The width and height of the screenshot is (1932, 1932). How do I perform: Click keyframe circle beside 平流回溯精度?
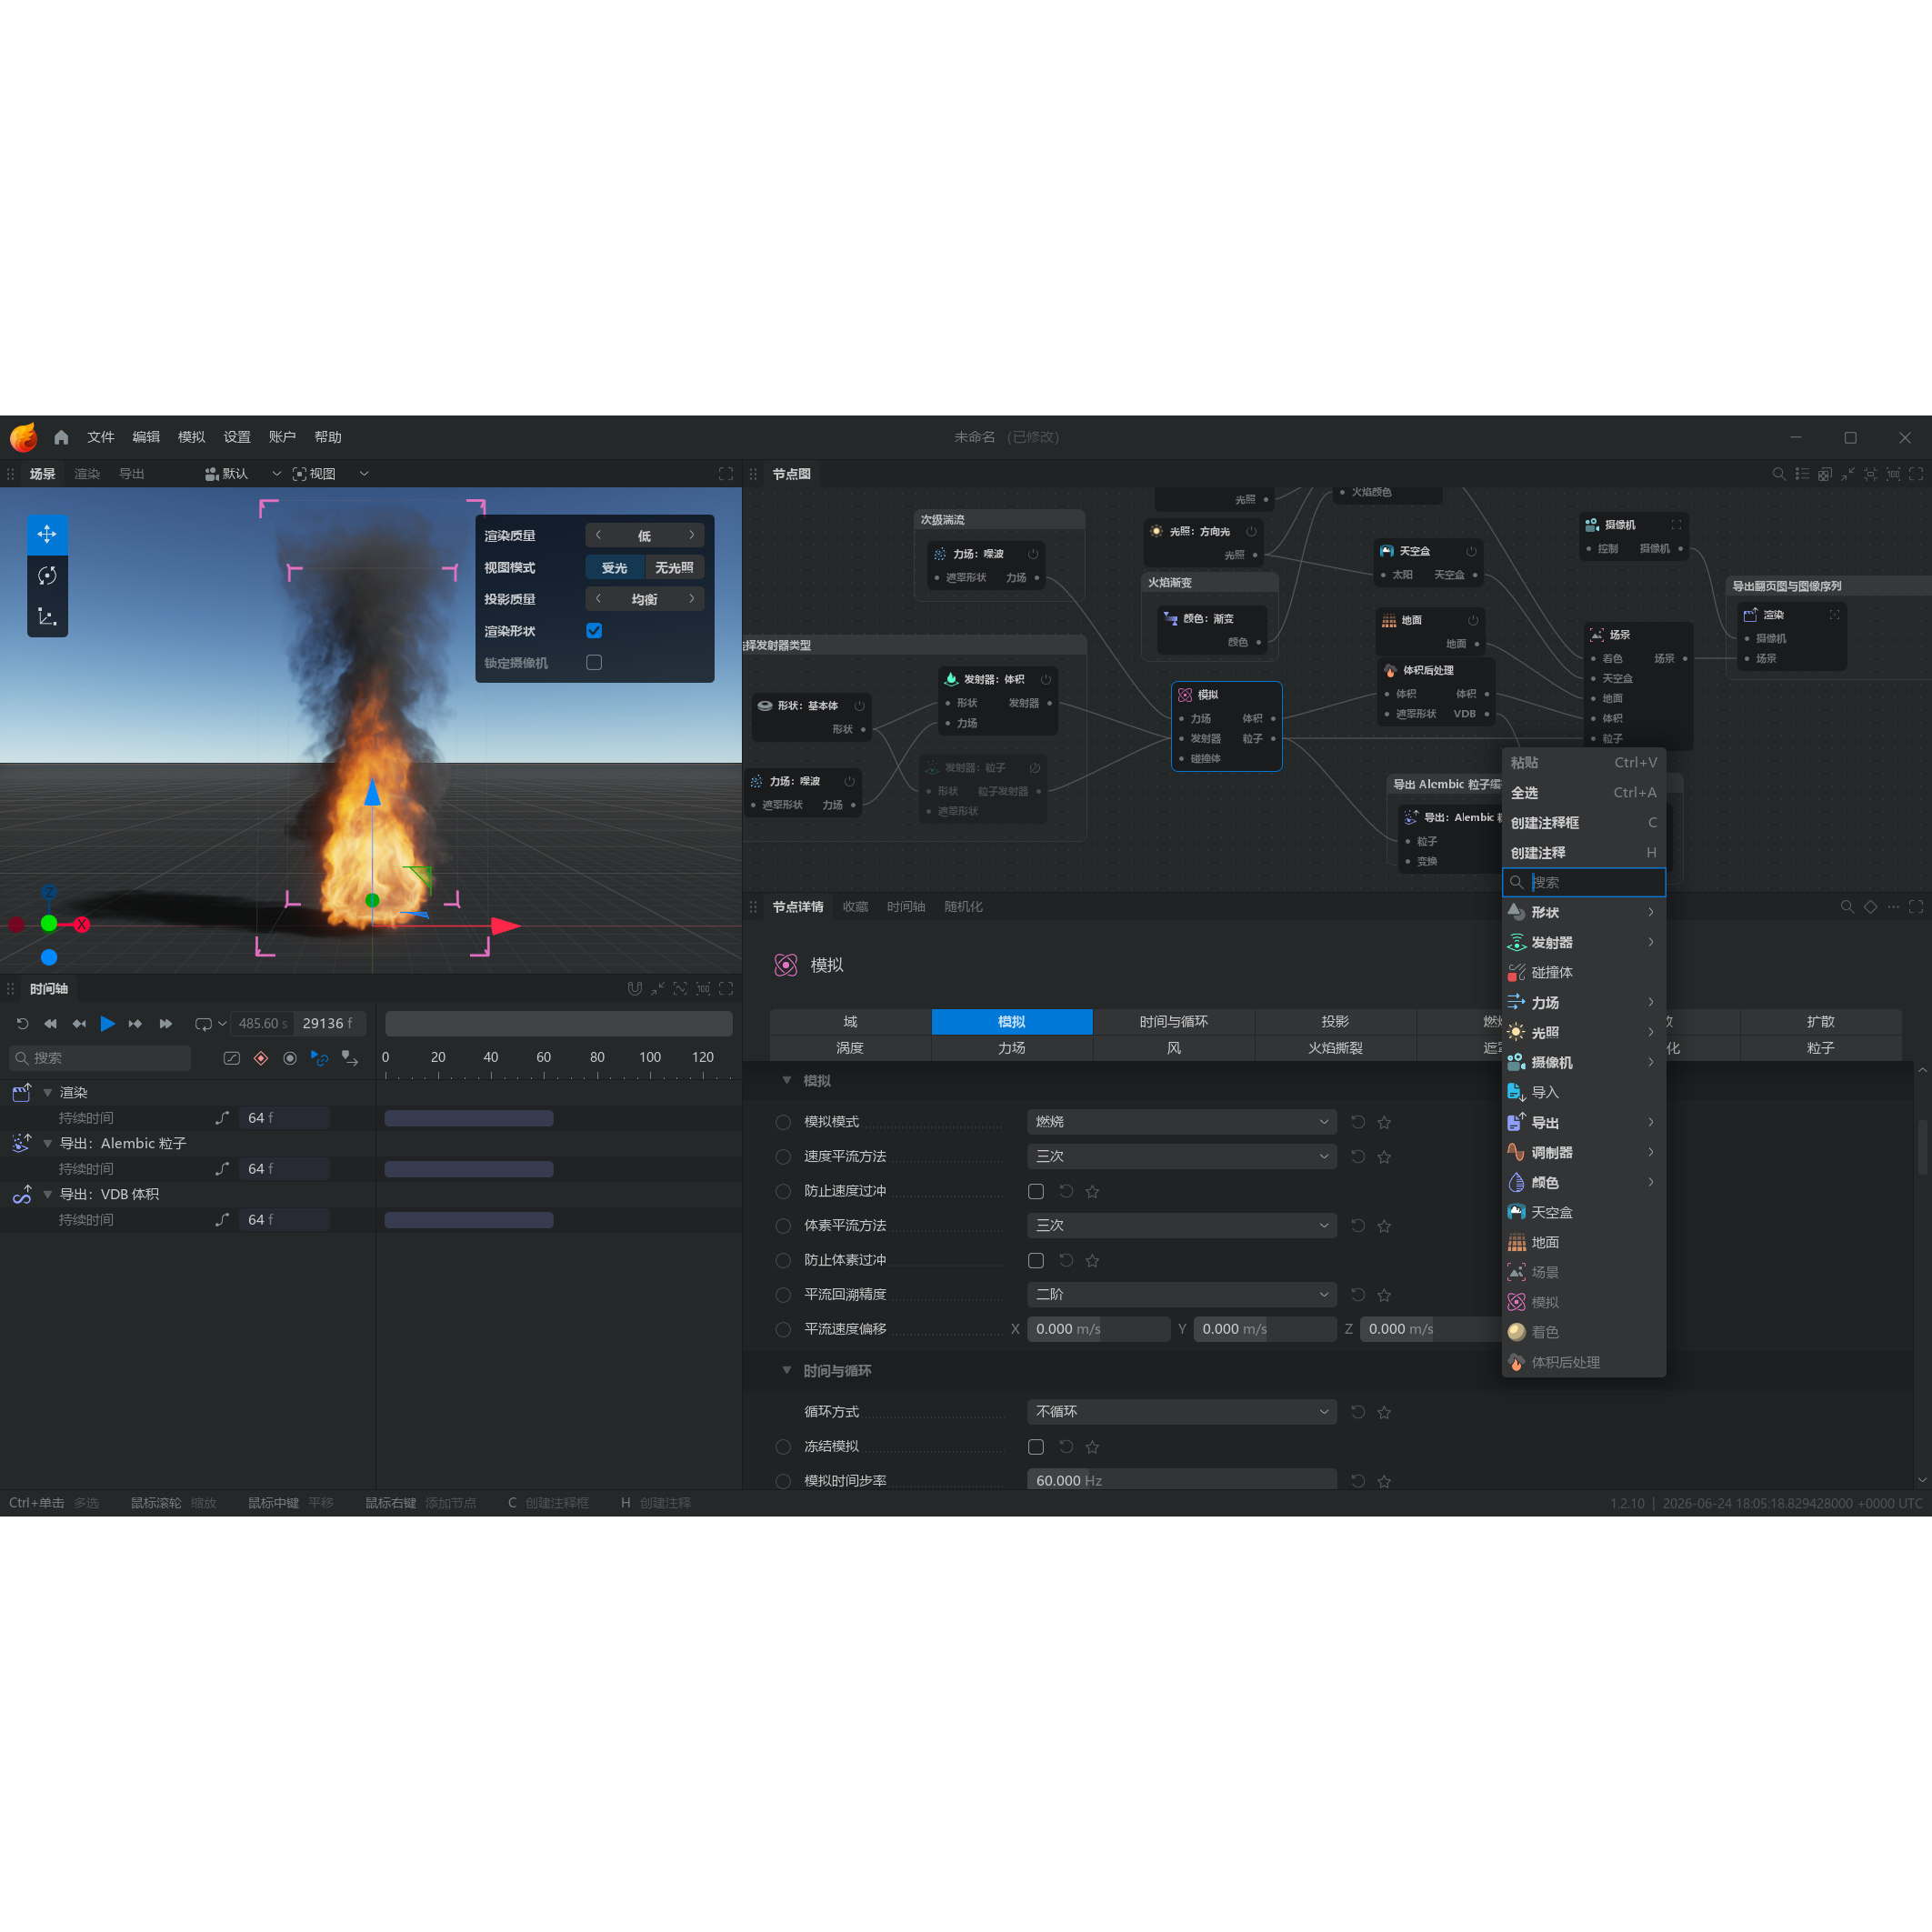pyautogui.click(x=783, y=1295)
